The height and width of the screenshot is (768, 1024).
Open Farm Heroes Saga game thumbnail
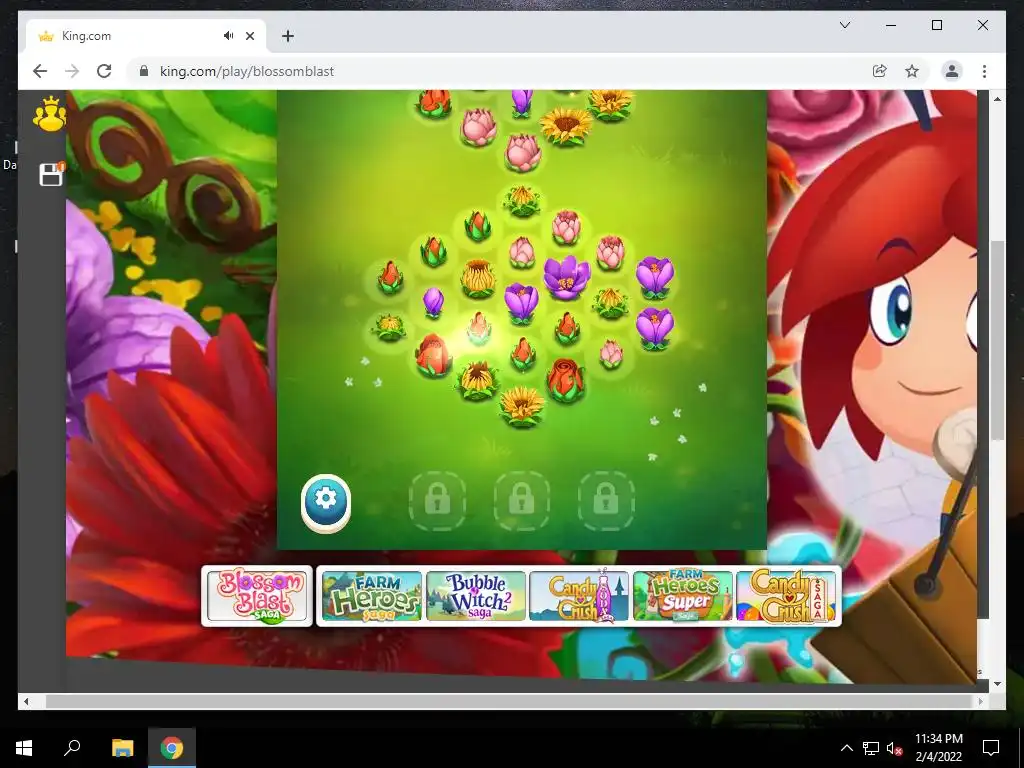coord(372,596)
